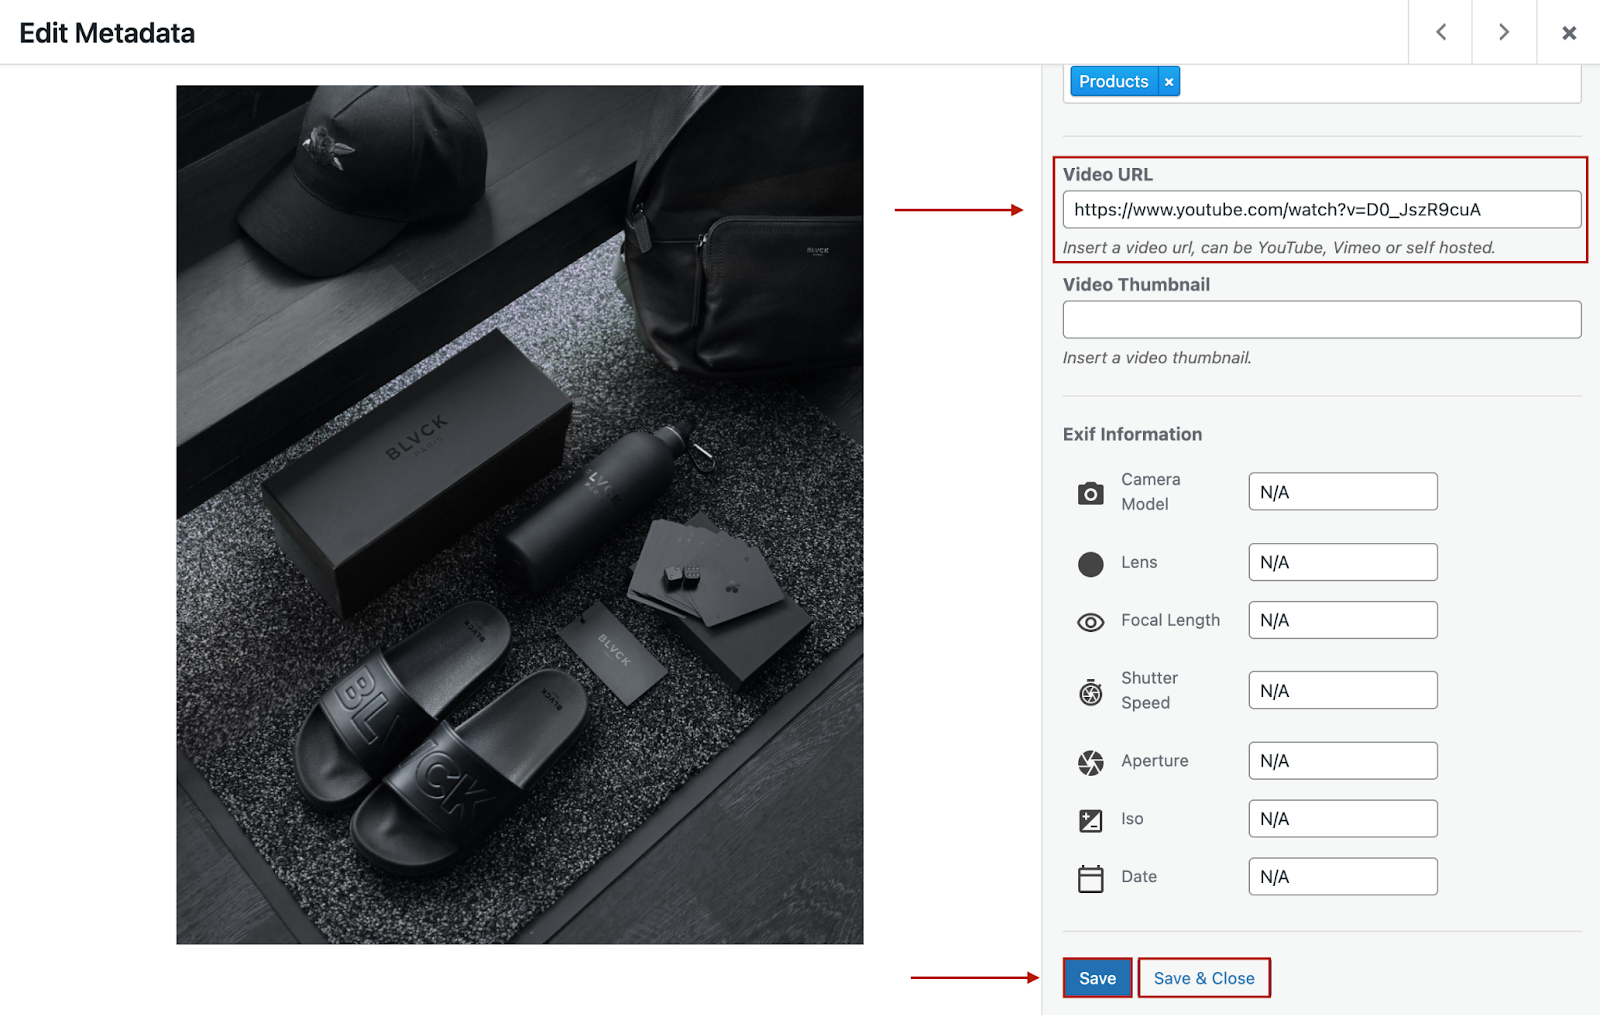Click the Edit Metadata title
Viewport: 1600px width, 1015px height.
pos(107,33)
